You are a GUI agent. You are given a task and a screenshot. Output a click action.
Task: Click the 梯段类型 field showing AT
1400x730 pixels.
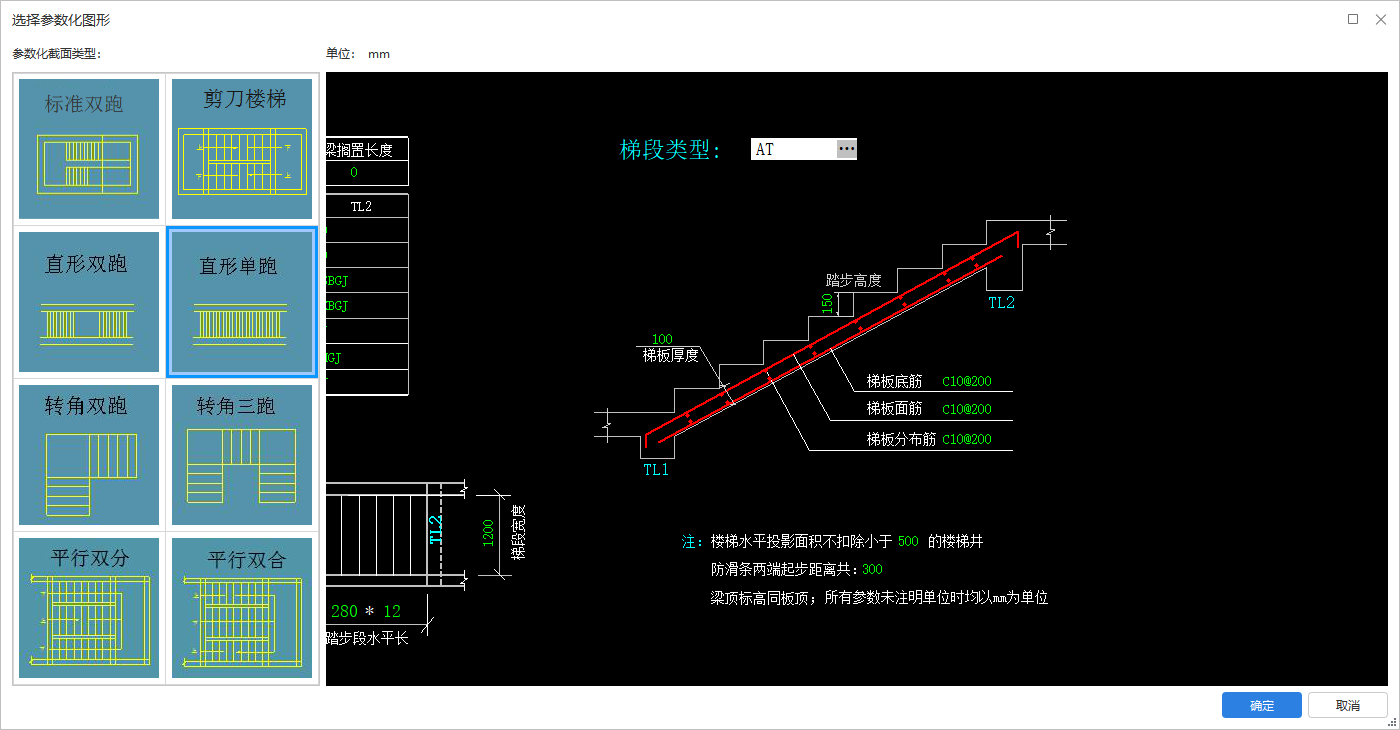(794, 149)
